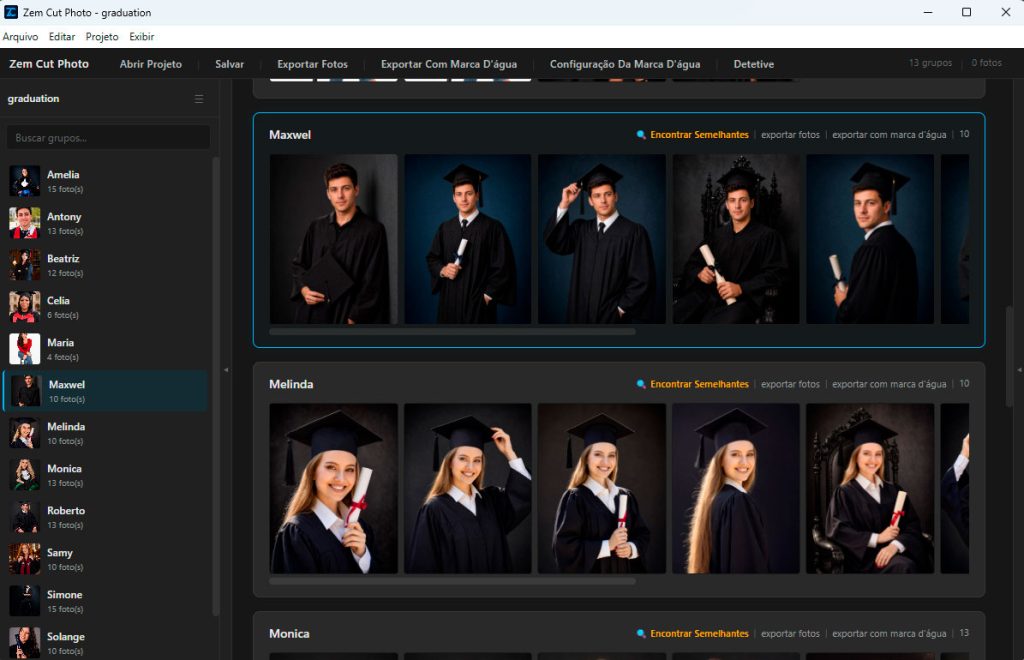This screenshot has width=1024, height=660.
Task: Open the Detetive tool
Action: coord(754,64)
